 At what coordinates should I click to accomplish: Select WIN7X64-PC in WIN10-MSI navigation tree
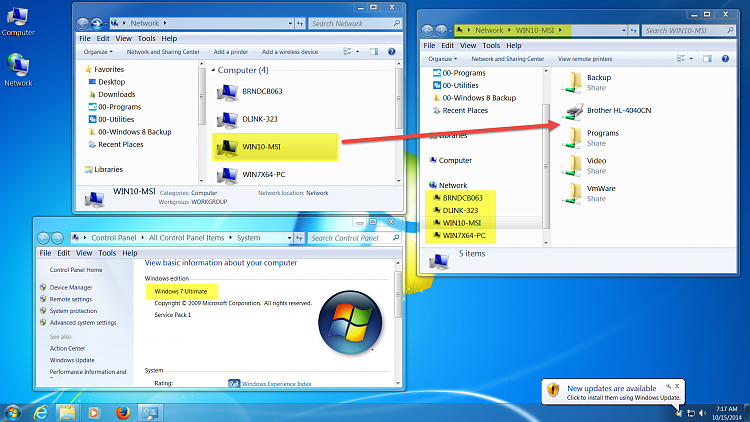pyautogui.click(x=464, y=235)
